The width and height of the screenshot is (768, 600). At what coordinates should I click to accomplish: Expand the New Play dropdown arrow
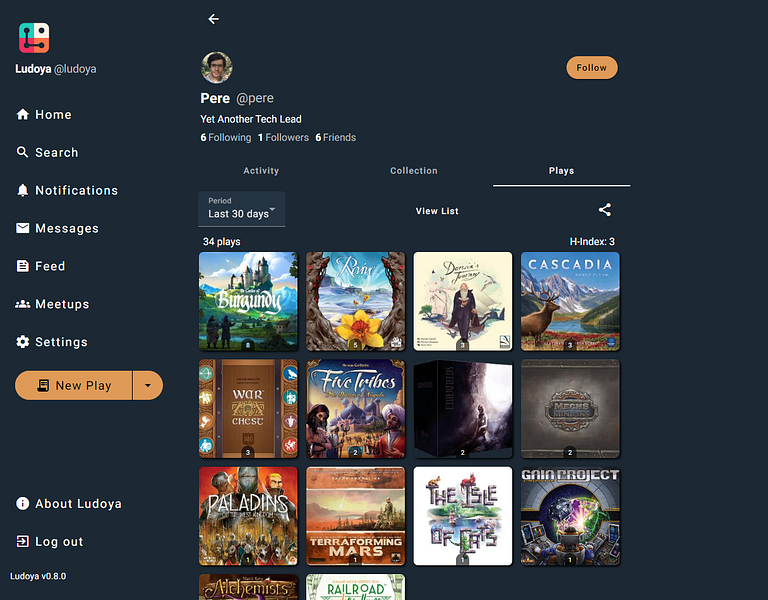[x=148, y=385]
